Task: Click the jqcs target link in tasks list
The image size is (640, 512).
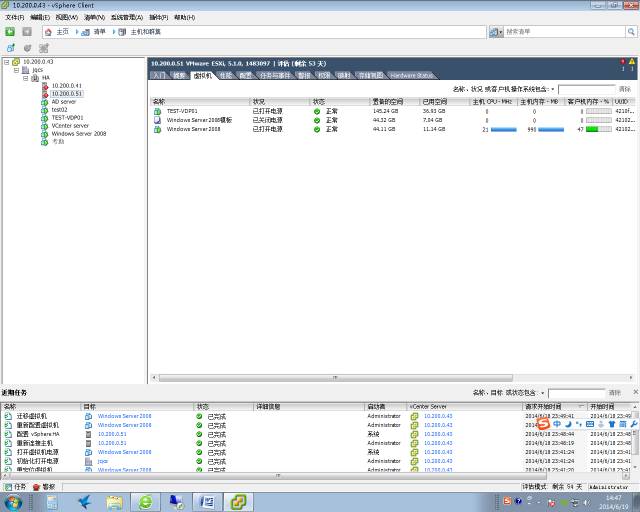Action: [x=103, y=461]
